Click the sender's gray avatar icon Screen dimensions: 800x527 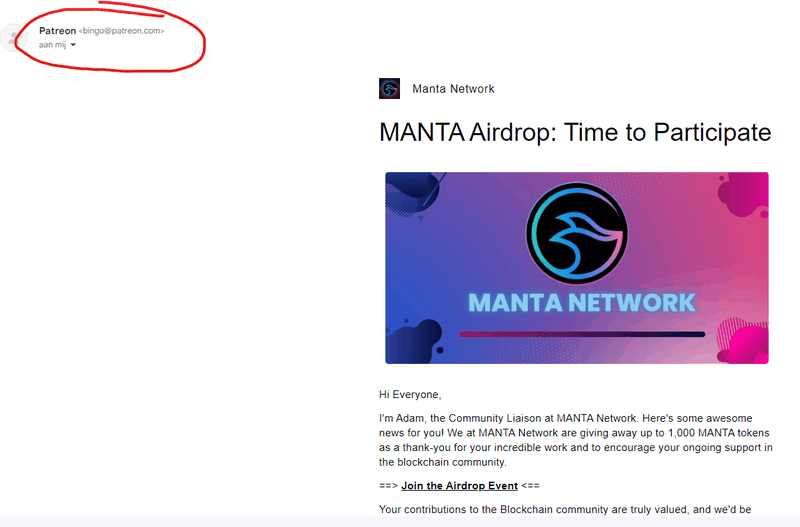click(12, 38)
